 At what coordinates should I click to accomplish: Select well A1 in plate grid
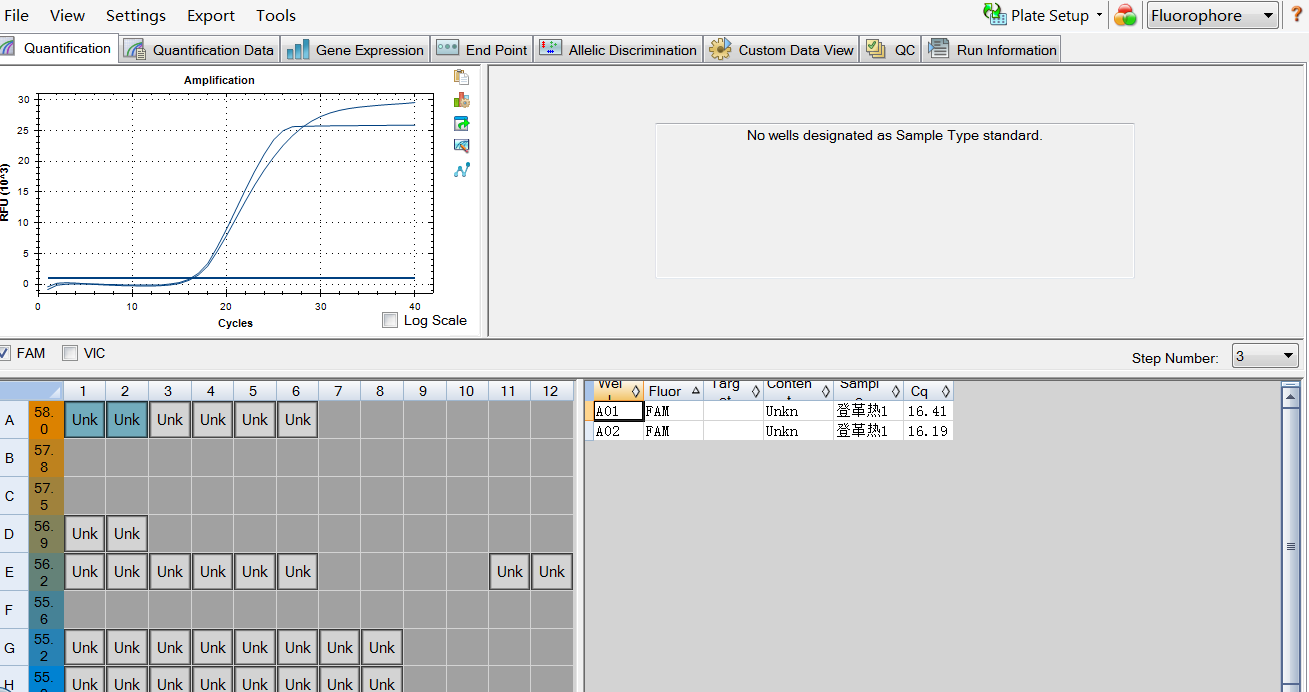pyautogui.click(x=85, y=420)
